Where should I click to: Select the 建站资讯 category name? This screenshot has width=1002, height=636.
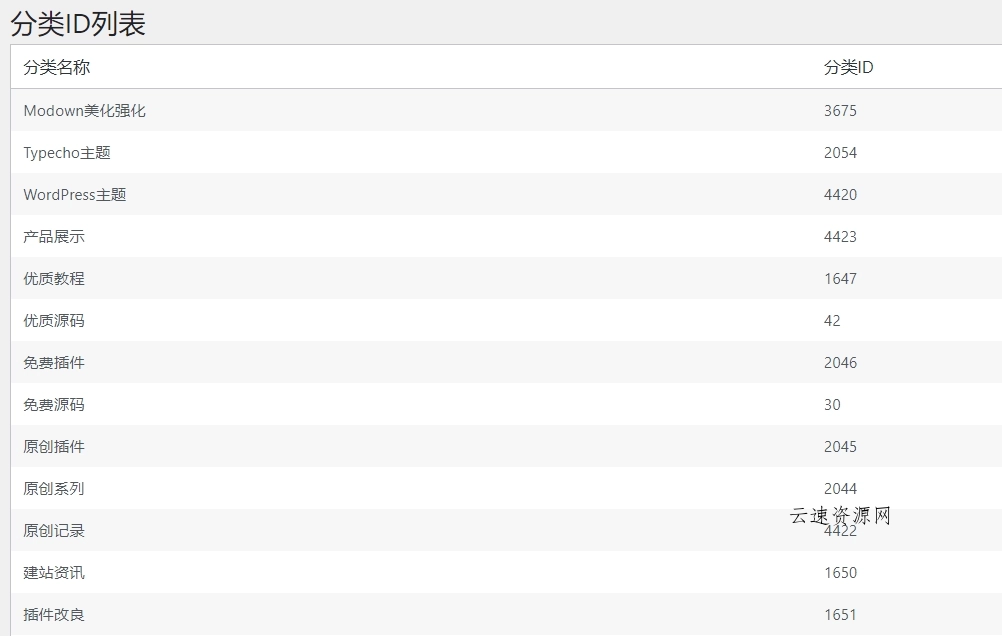[54, 573]
